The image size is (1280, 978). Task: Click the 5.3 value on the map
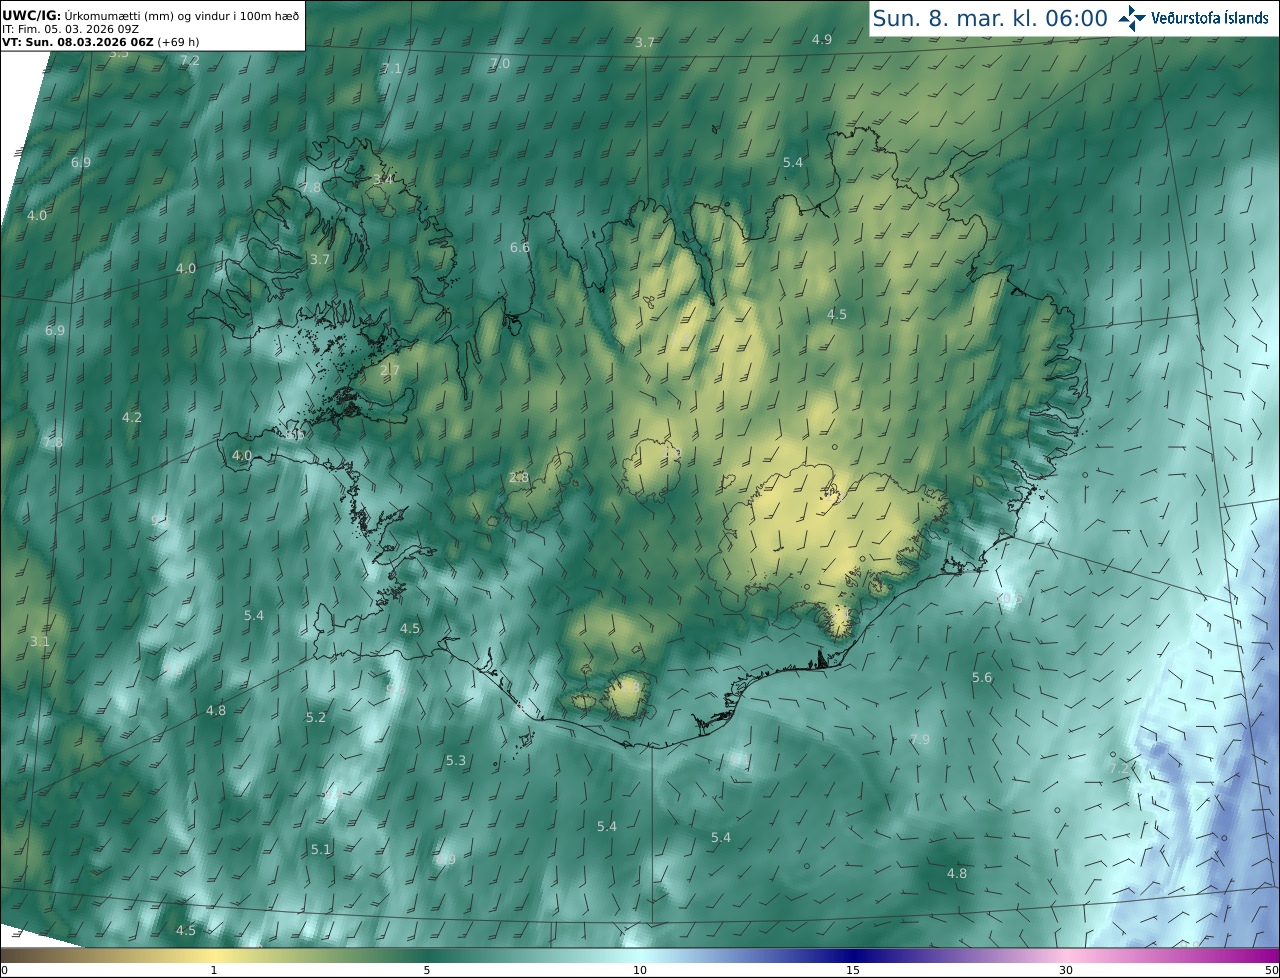[x=455, y=760]
